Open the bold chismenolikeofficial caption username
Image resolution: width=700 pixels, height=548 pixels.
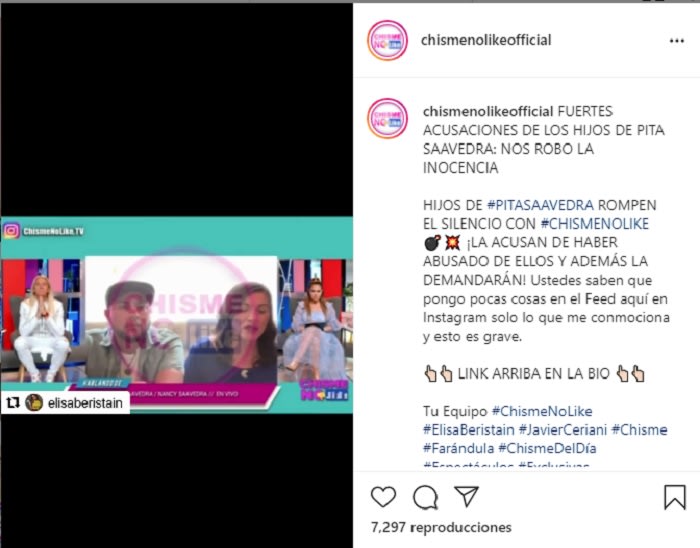[488, 112]
